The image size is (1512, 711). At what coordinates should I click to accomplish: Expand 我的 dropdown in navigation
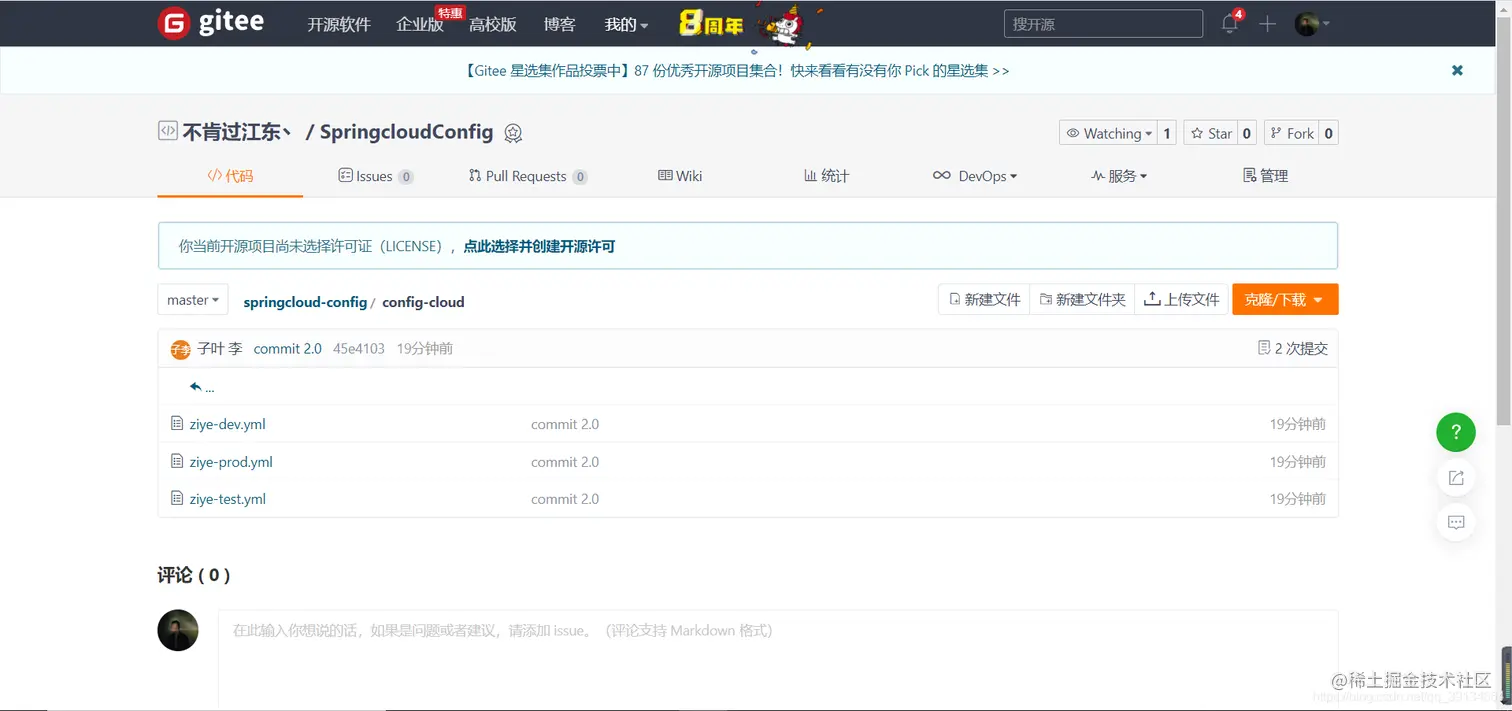(x=626, y=25)
